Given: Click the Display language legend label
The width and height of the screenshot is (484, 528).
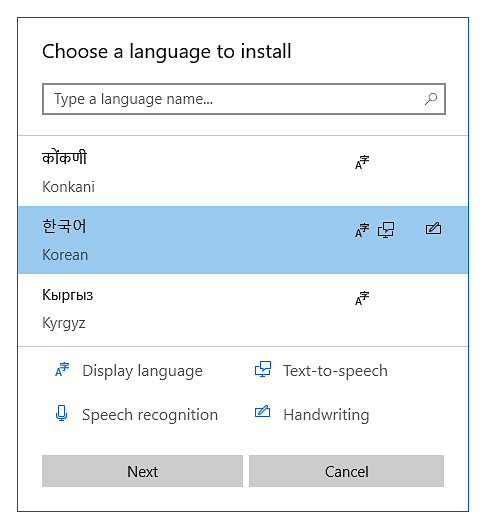Looking at the screenshot, I should pyautogui.click(x=142, y=371).
